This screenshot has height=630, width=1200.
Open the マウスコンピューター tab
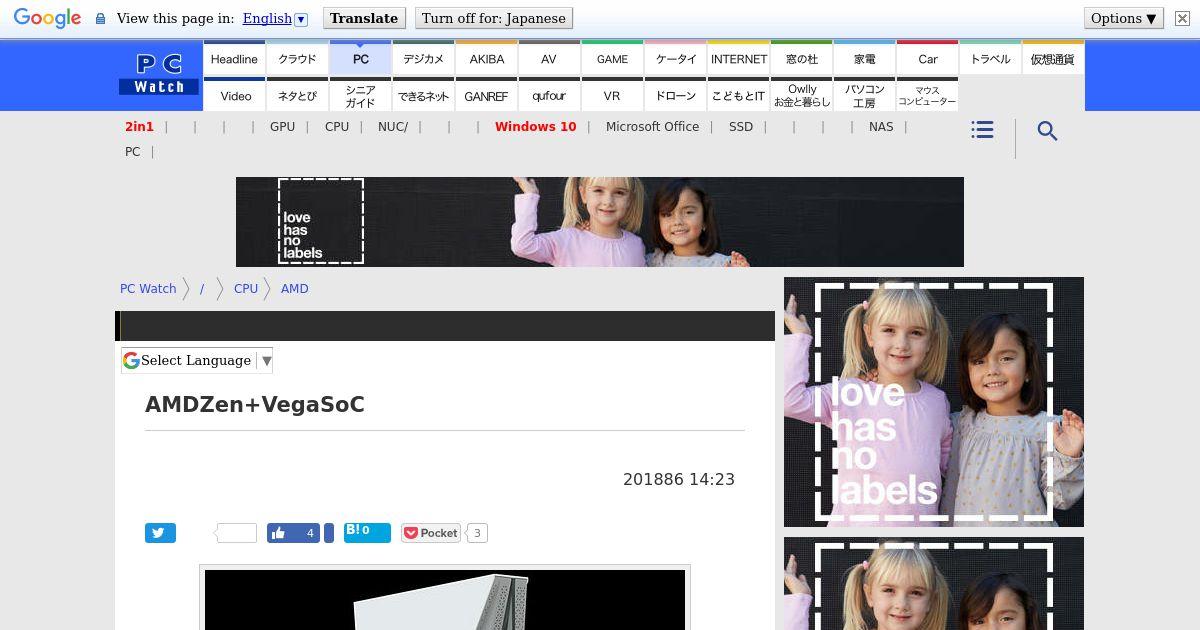927,96
